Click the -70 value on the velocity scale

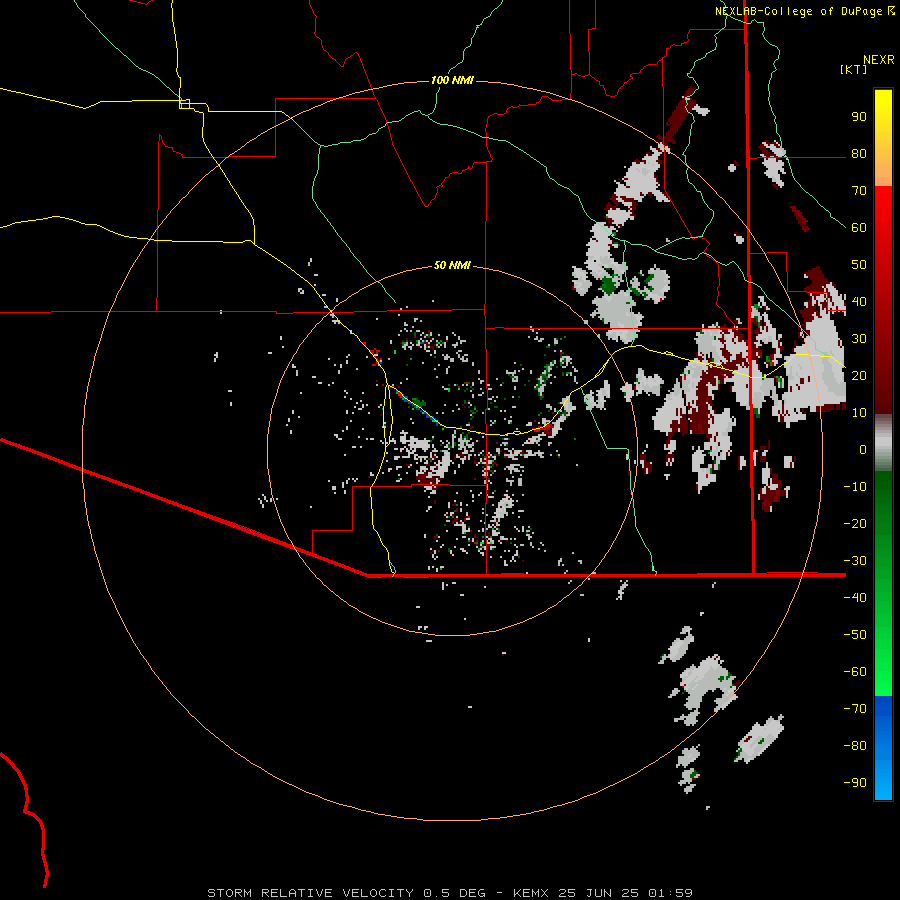(855, 709)
